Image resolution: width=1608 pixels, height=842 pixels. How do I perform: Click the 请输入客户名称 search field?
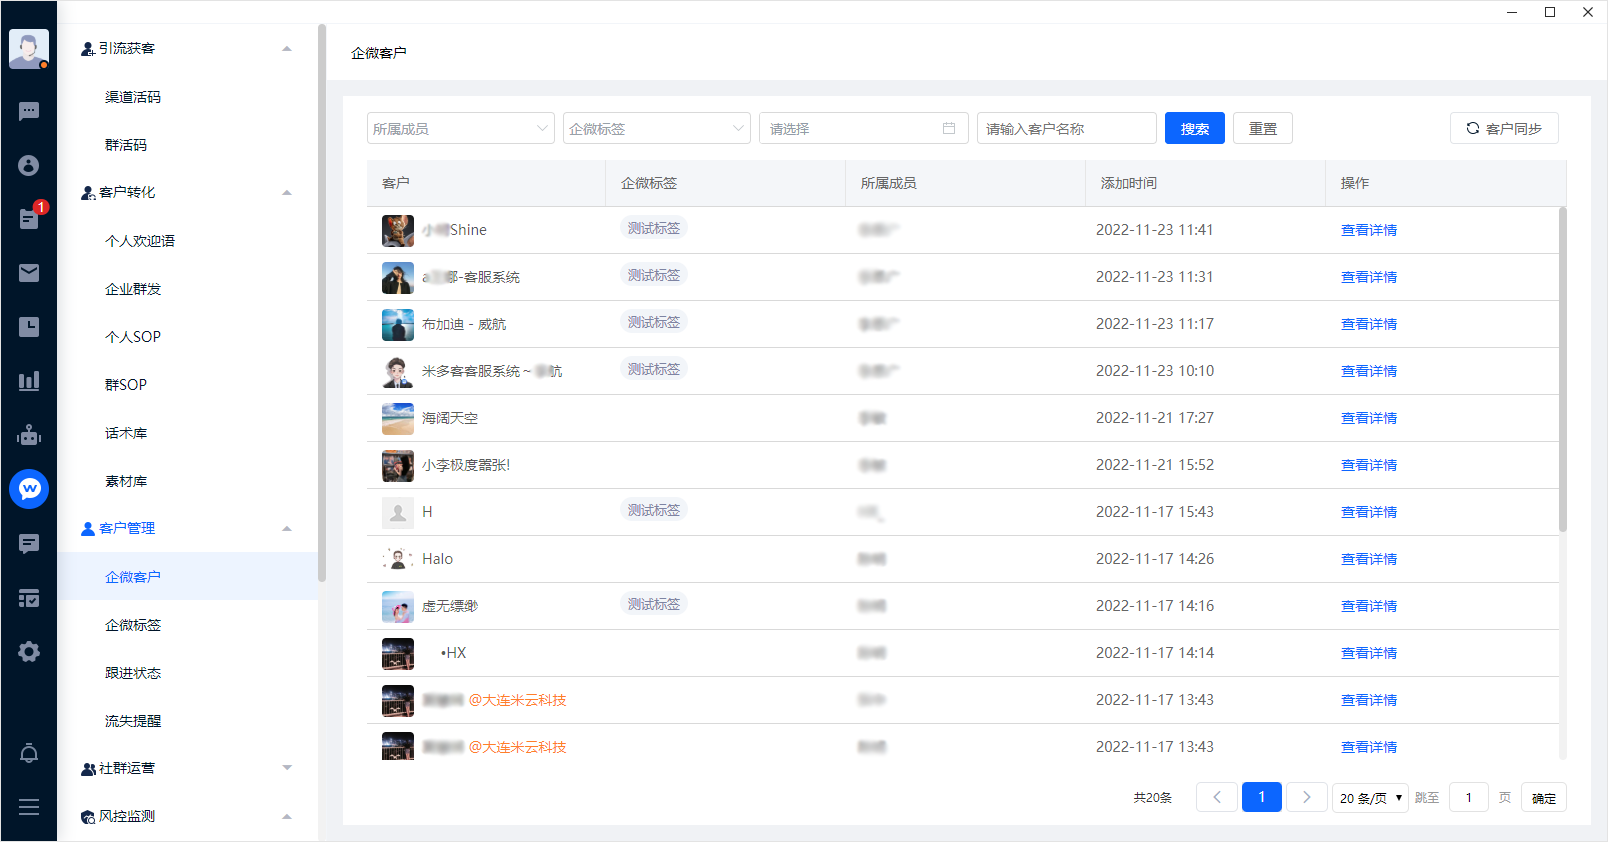pos(1066,129)
